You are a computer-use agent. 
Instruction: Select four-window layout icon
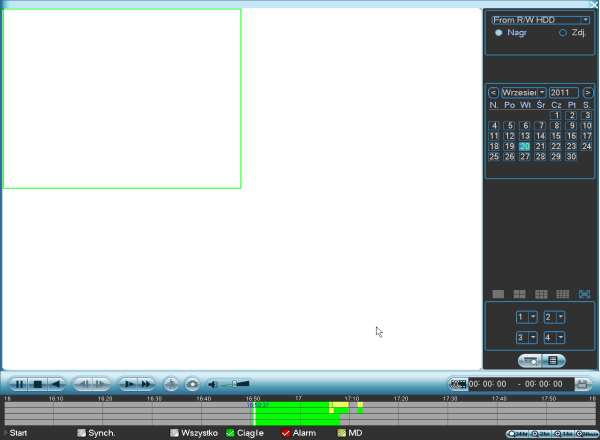click(519, 294)
